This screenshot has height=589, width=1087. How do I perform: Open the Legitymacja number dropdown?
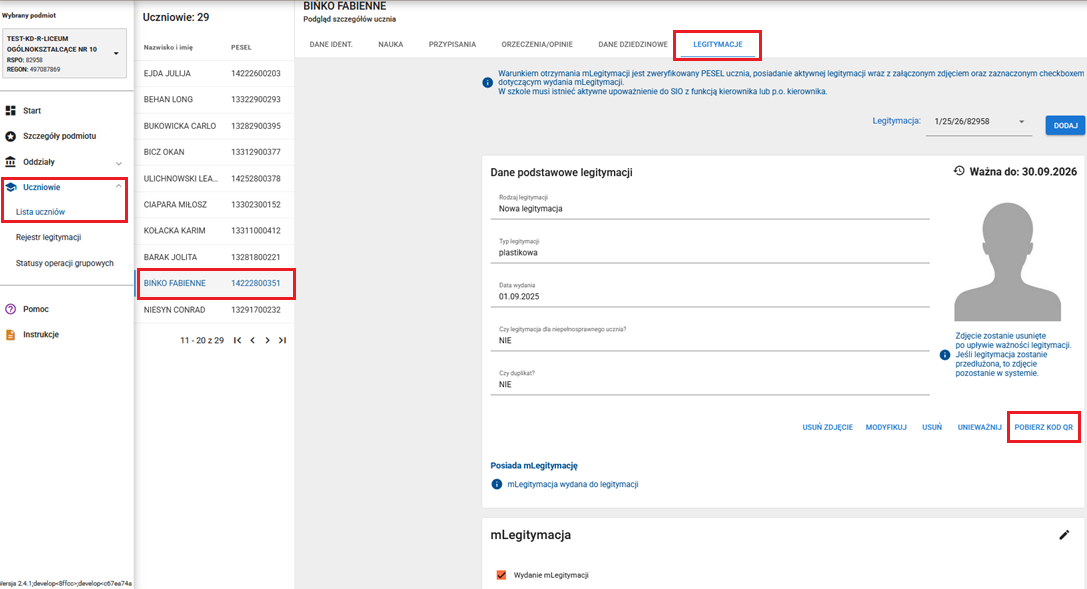pyautogui.click(x=1022, y=122)
